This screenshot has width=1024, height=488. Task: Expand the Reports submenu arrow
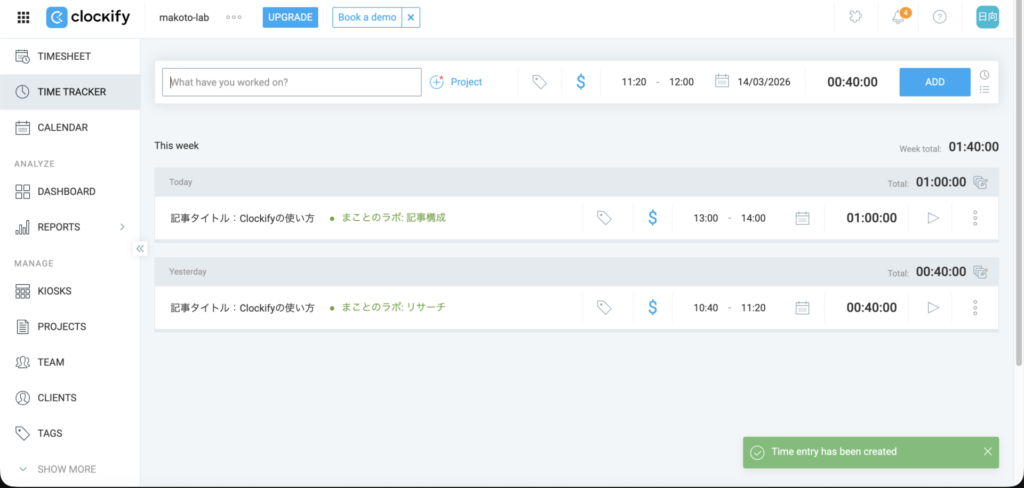pos(122,227)
